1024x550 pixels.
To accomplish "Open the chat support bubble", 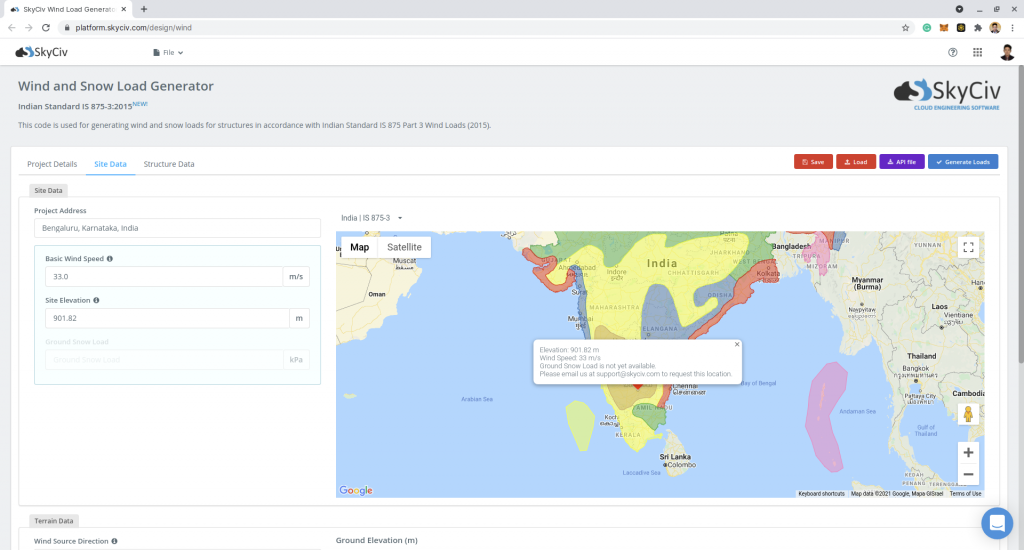I will point(997,523).
